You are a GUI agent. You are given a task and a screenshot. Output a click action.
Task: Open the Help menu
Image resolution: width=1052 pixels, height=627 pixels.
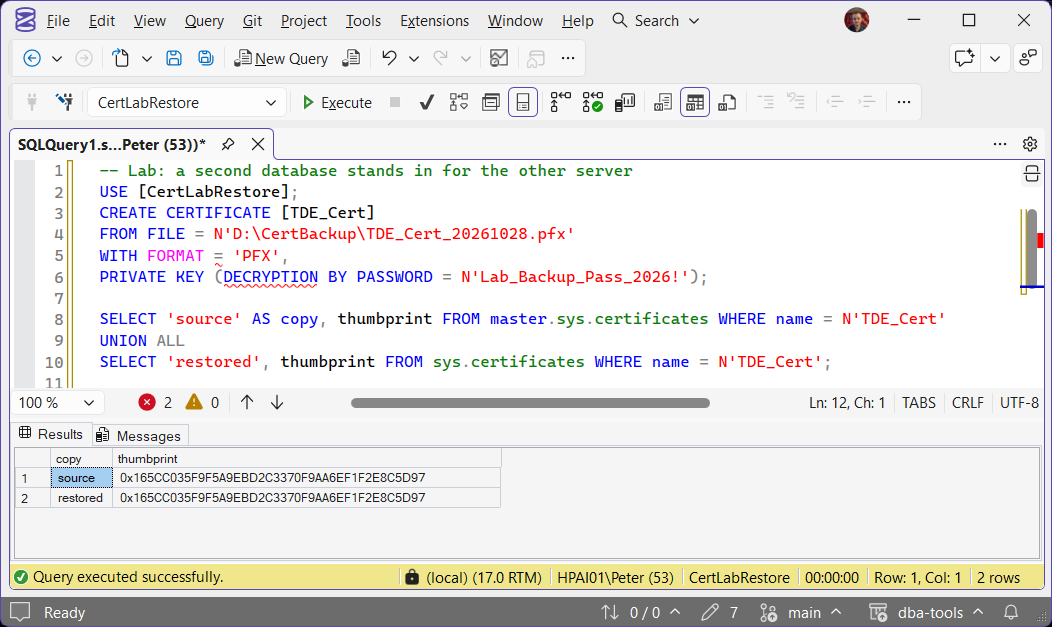[x=578, y=21]
